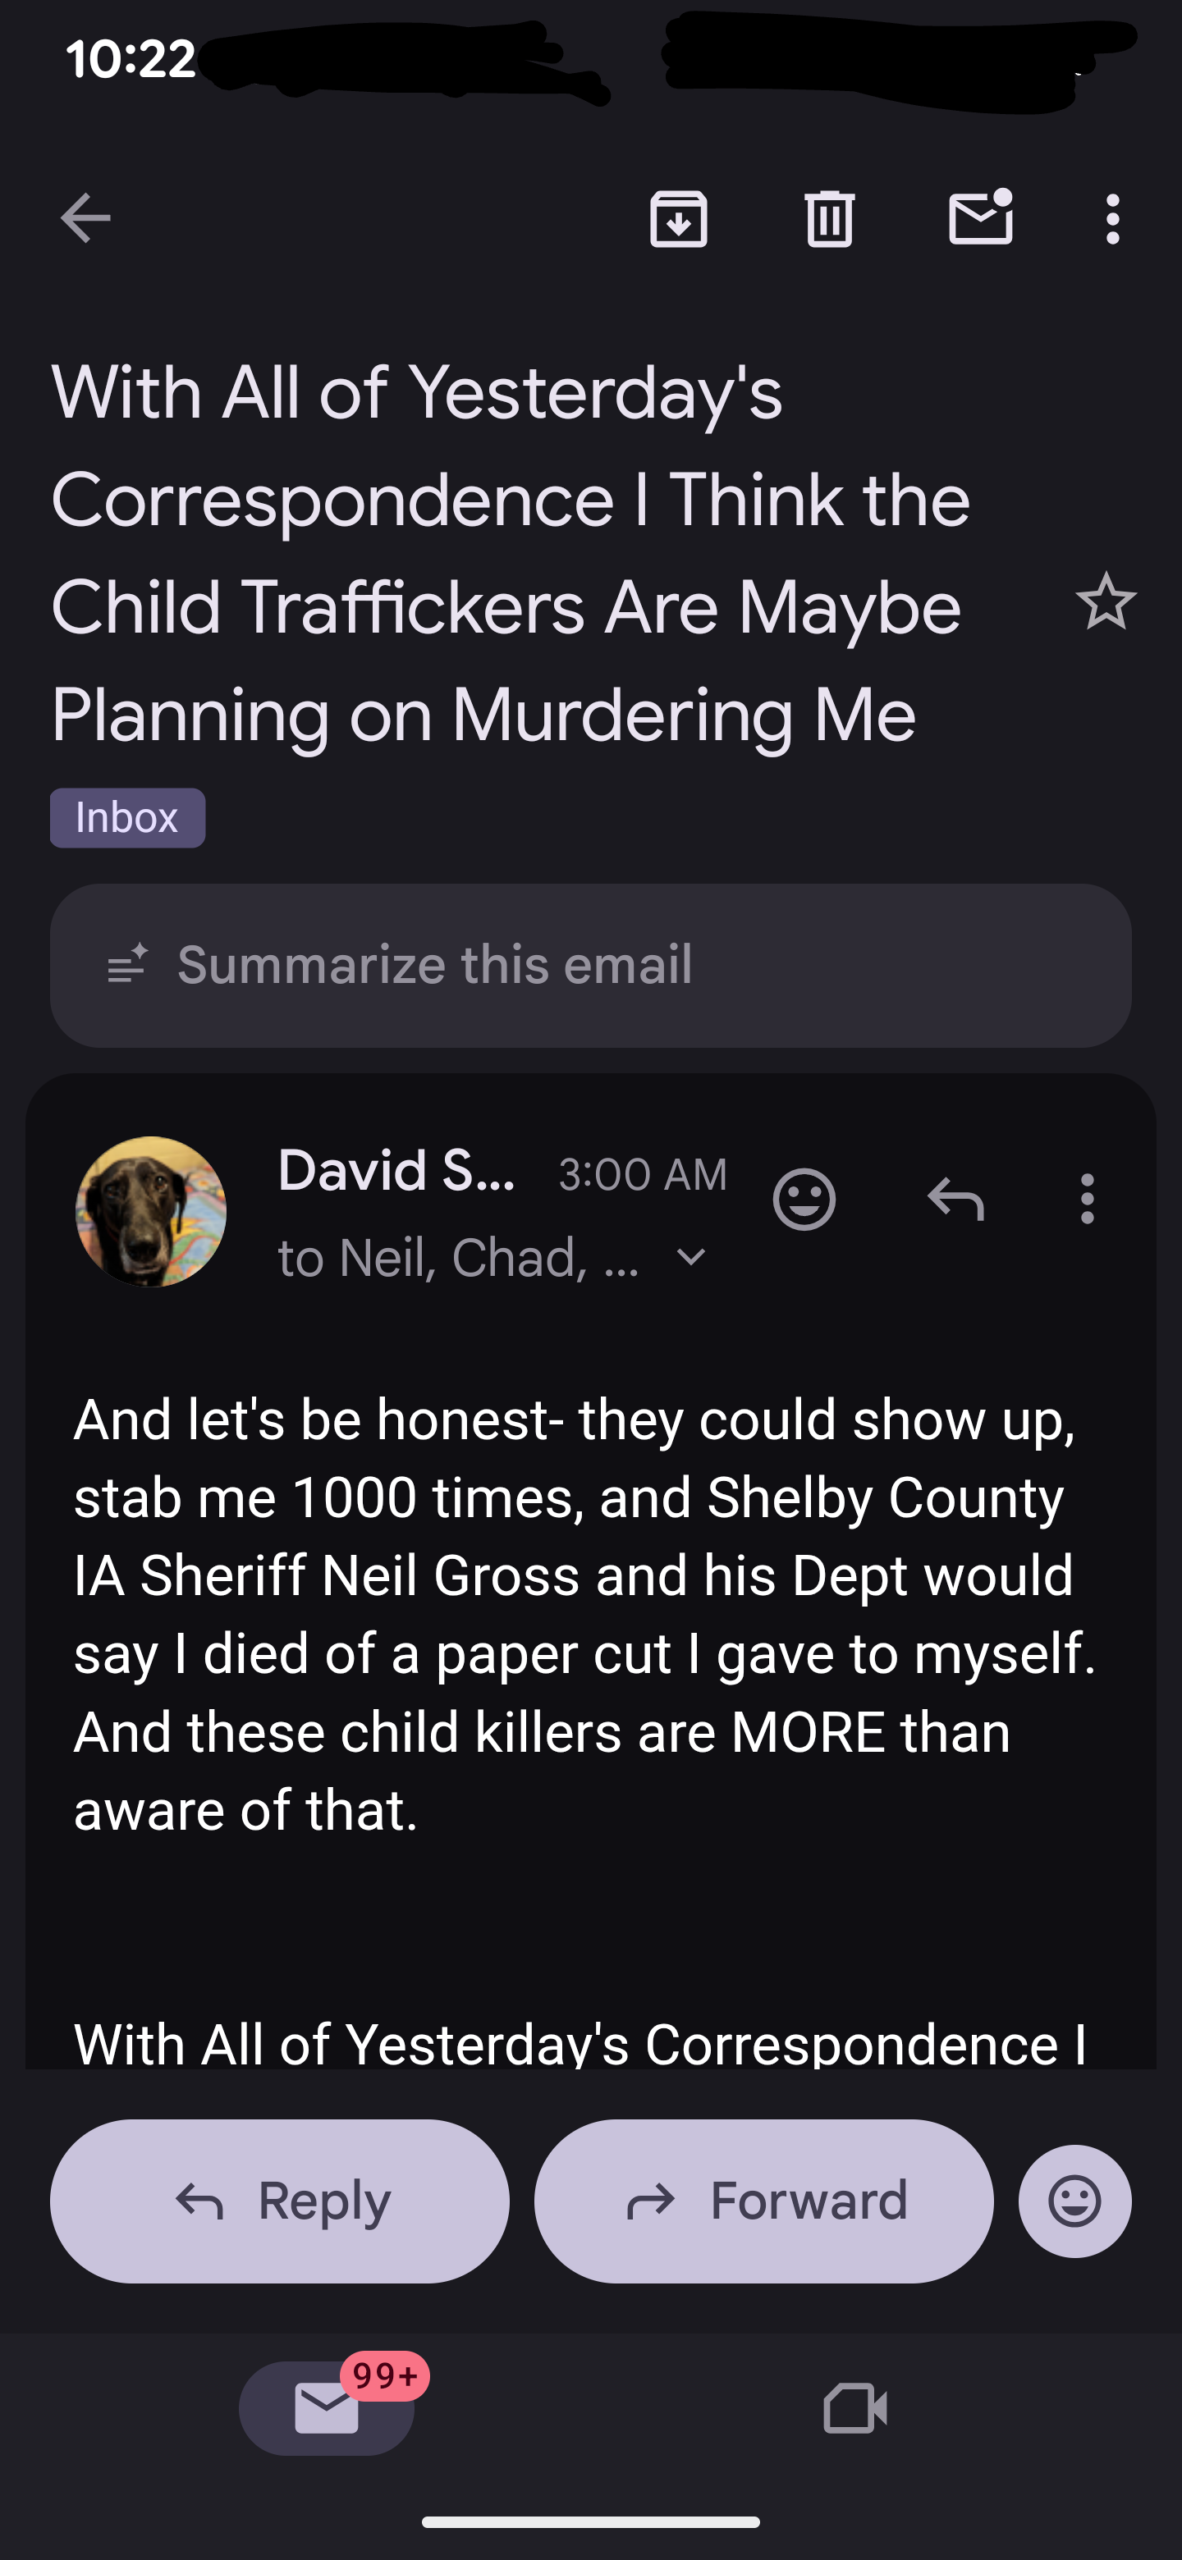The width and height of the screenshot is (1182, 2560).
Task: Go back using the back arrow
Action: point(86,218)
